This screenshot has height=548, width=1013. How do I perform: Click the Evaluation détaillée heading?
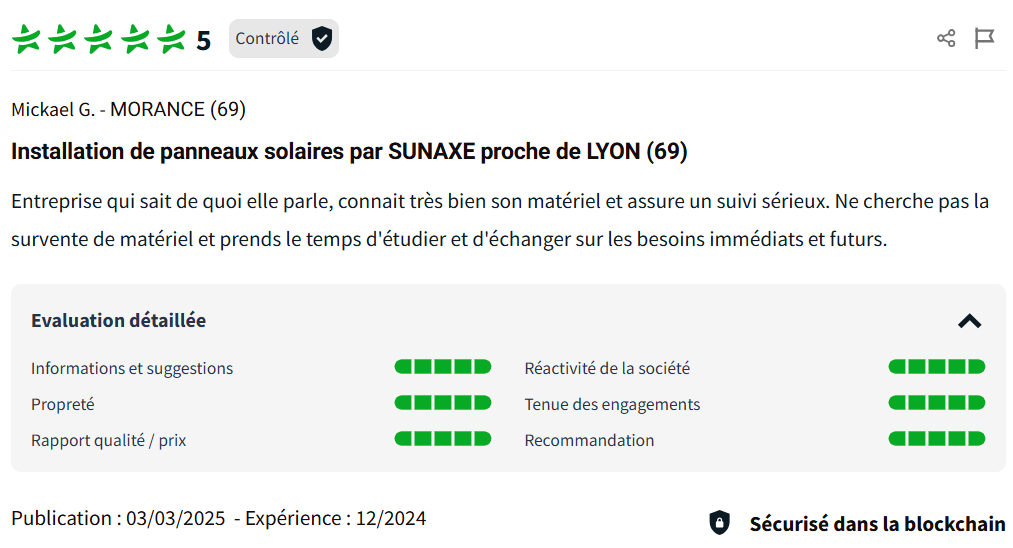point(119,321)
